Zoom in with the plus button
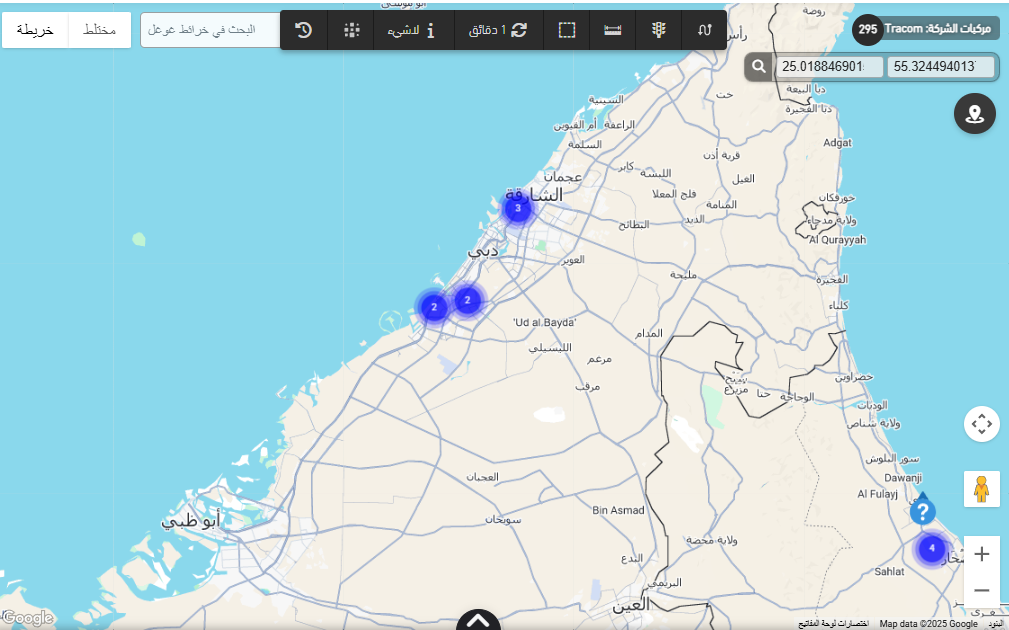The image size is (1009, 630). tap(981, 554)
